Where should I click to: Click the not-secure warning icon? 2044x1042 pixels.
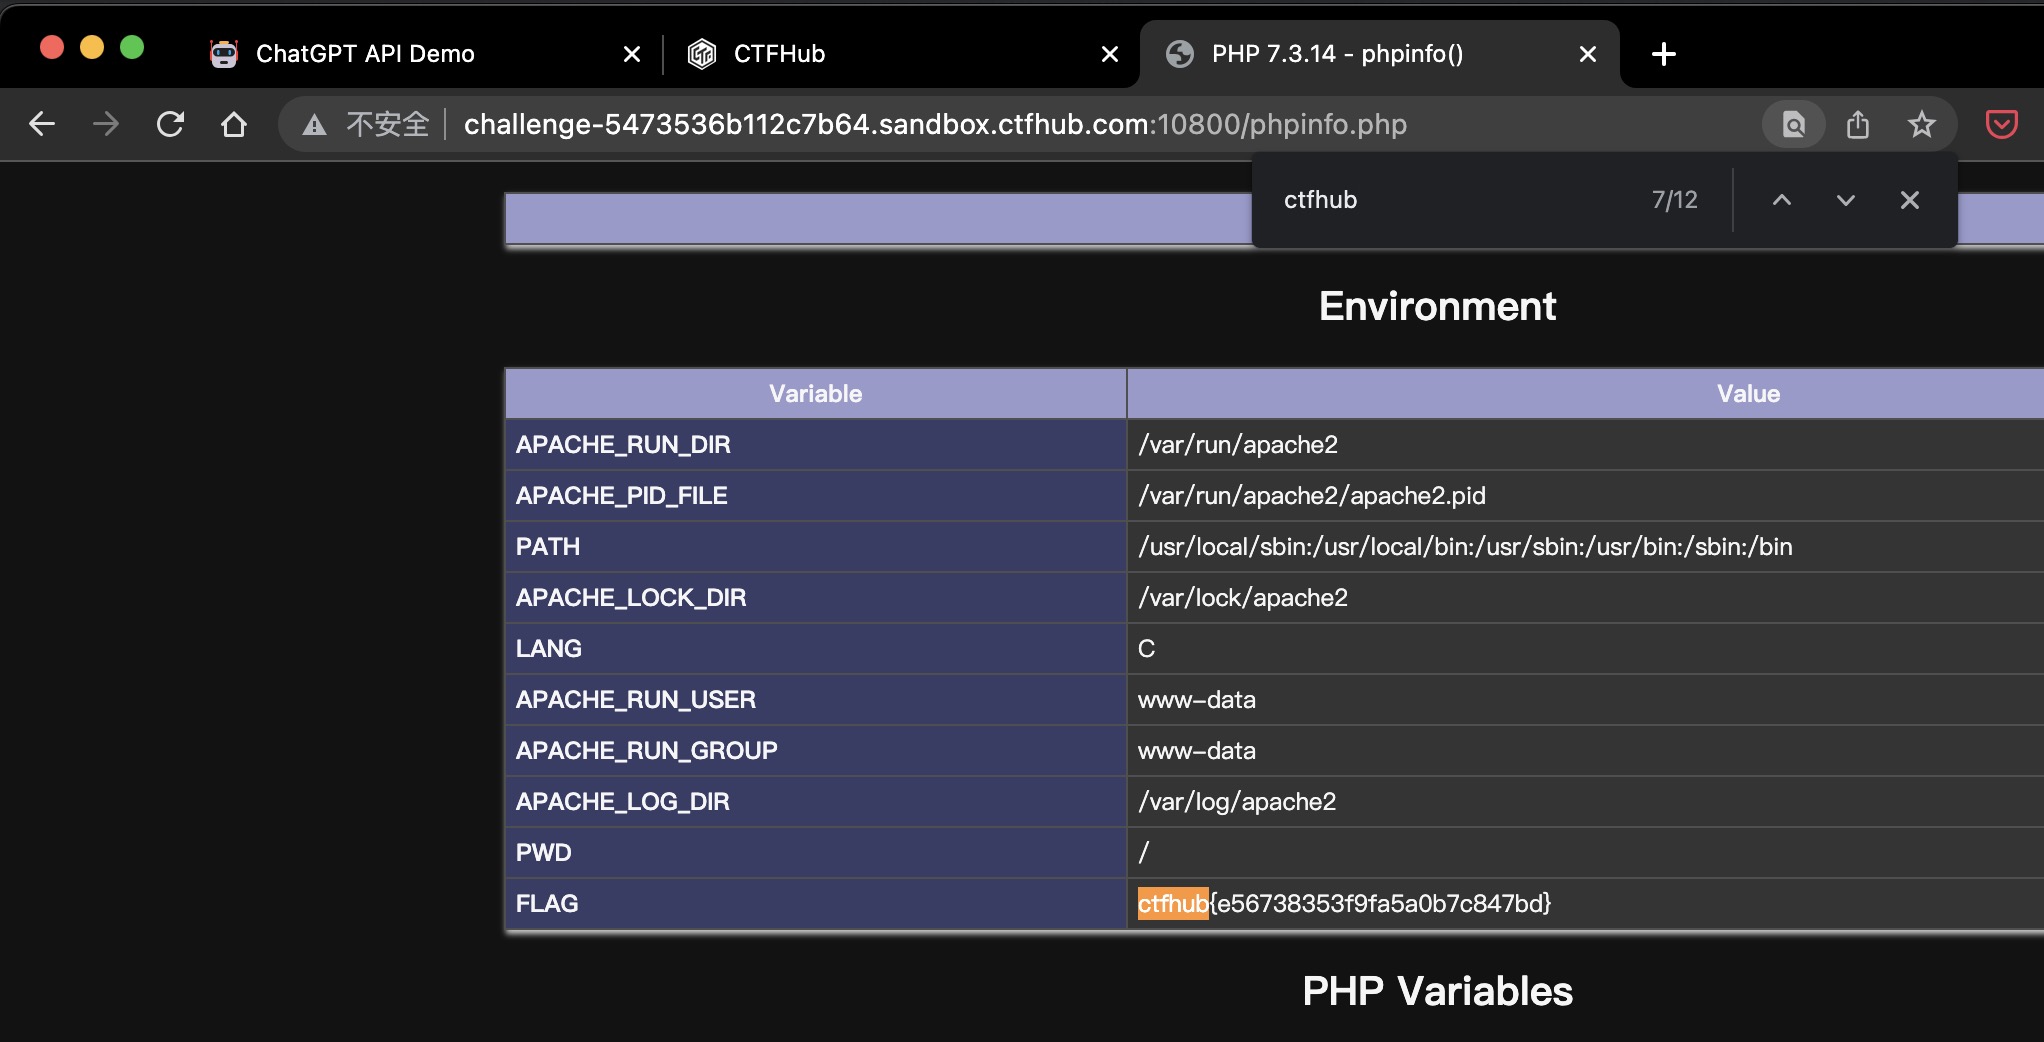coord(314,124)
